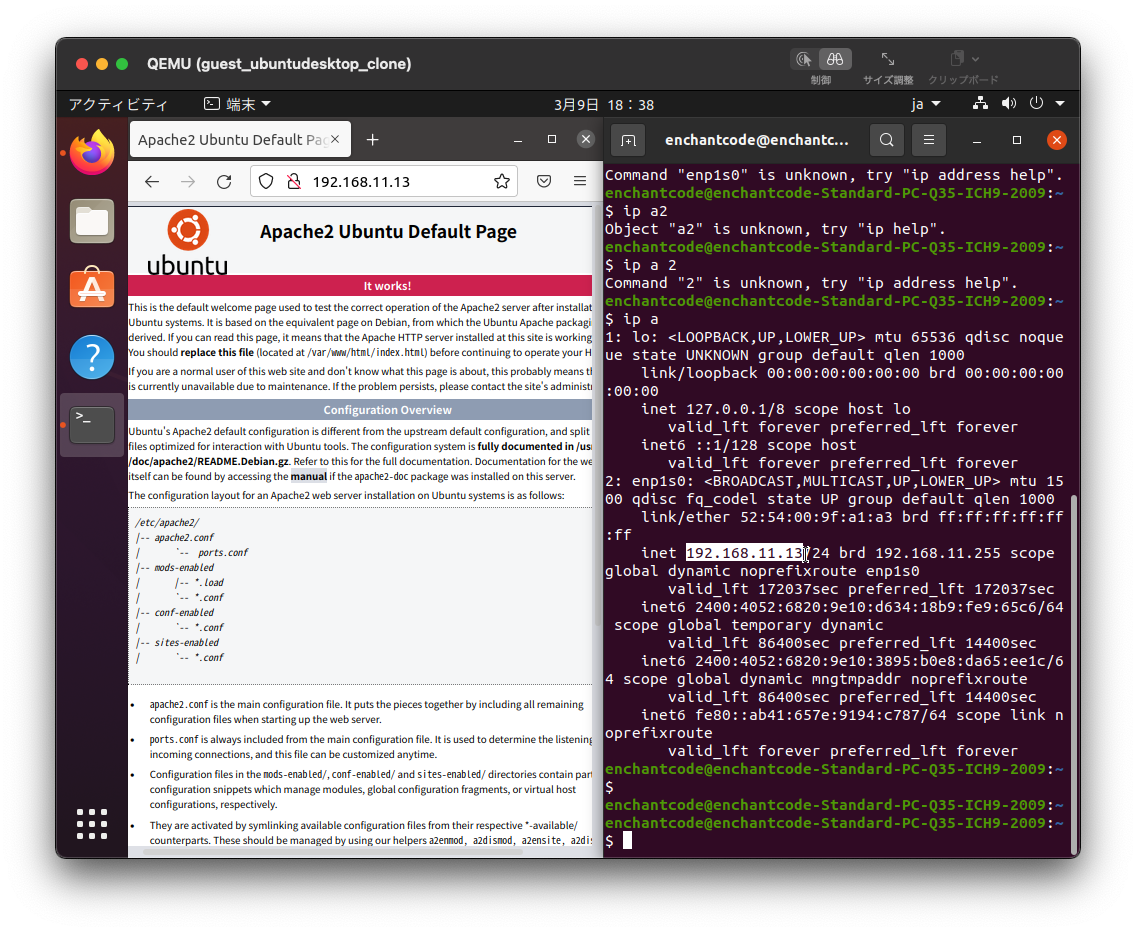The height and width of the screenshot is (932, 1136).
Task: Toggle QEMU view-only binoculars mode
Action: (x=835, y=59)
